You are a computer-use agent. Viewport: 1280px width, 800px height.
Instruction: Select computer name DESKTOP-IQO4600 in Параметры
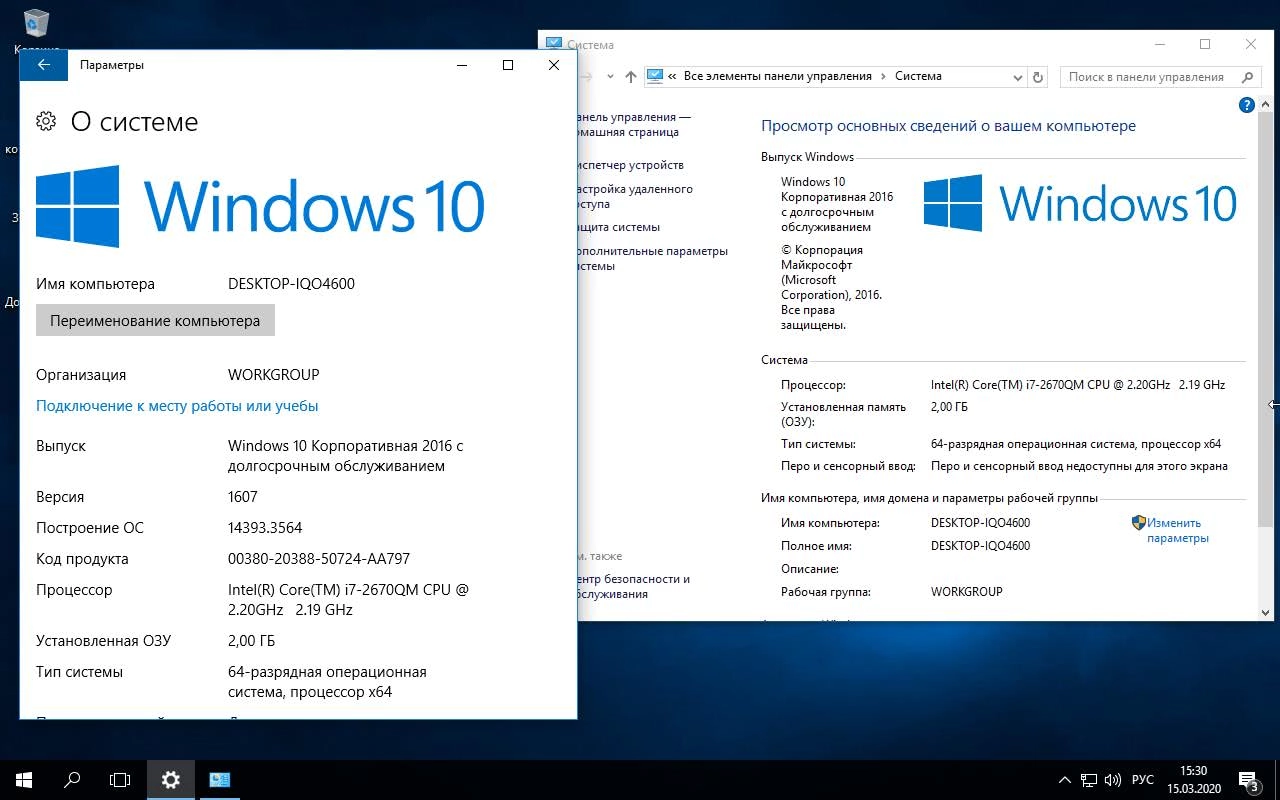pos(291,284)
